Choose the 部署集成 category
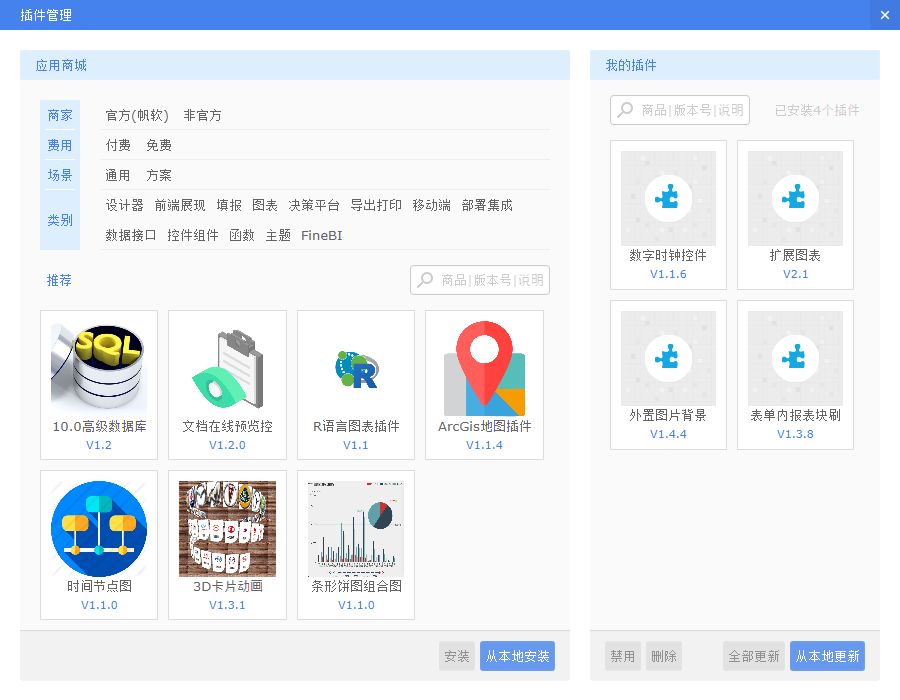Image resolution: width=900 pixels, height=700 pixels. coord(487,205)
